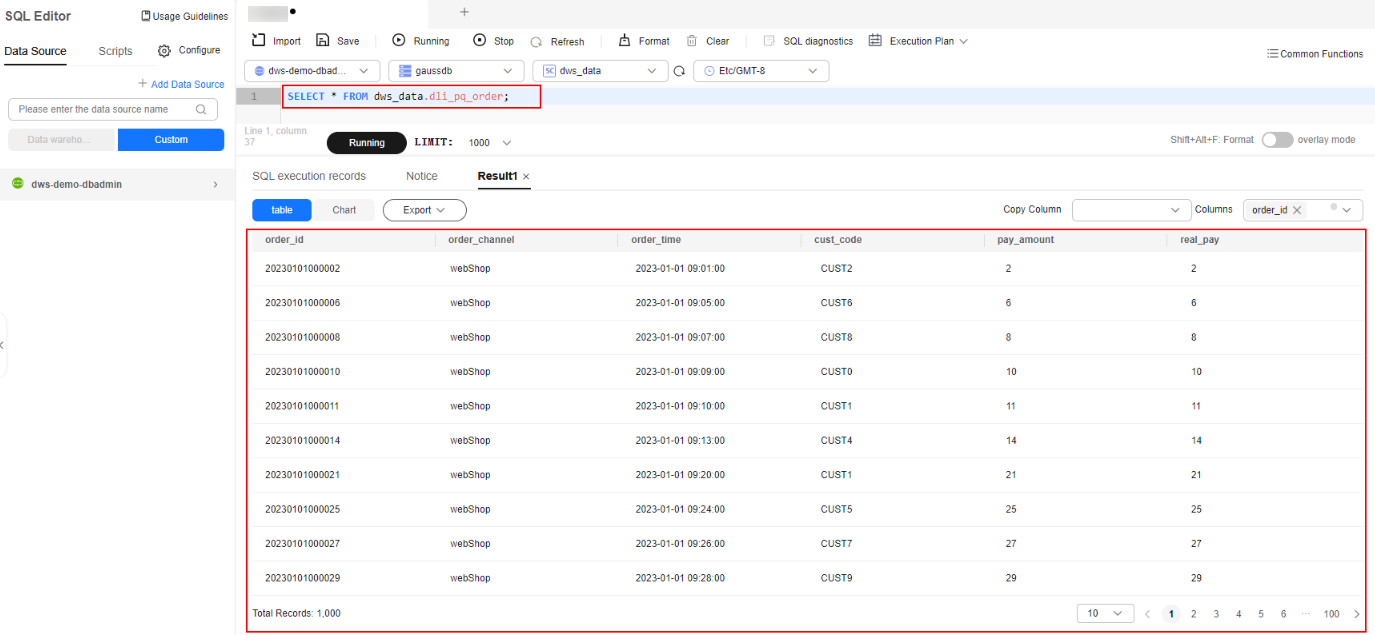Open Usage Guidelines link
This screenshot has width=1375, height=635.
coord(184,16)
